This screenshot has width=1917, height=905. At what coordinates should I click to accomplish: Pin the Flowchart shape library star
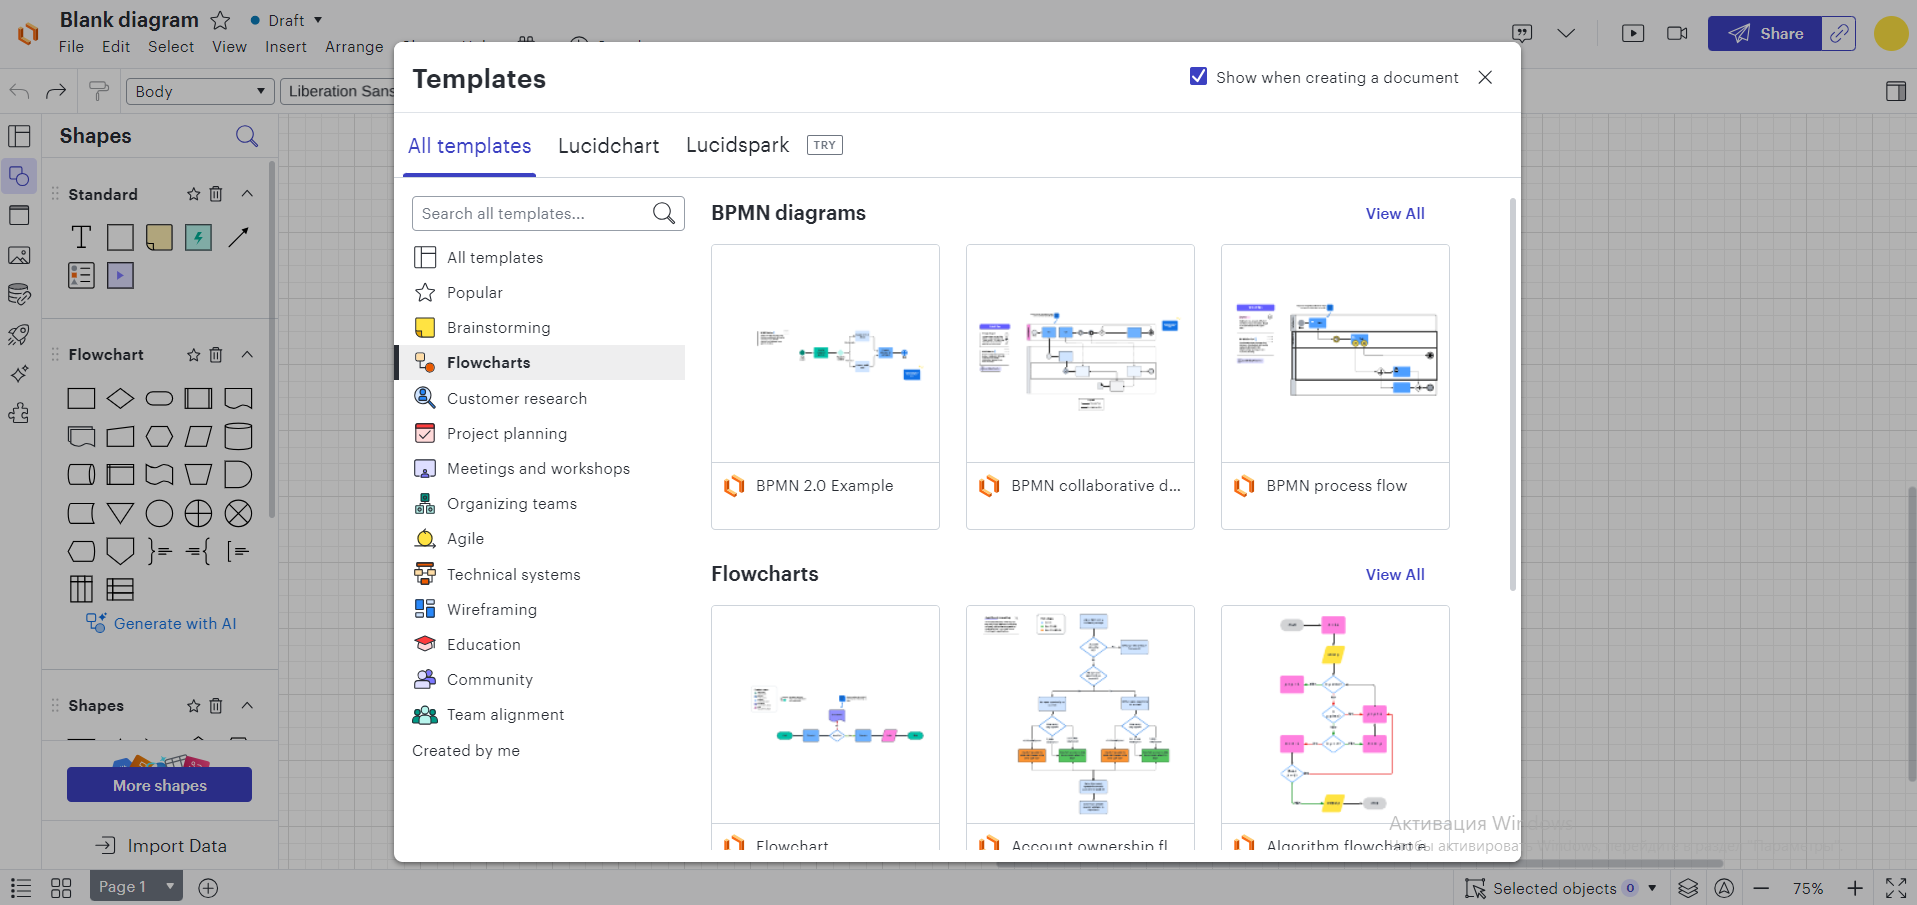(x=194, y=355)
